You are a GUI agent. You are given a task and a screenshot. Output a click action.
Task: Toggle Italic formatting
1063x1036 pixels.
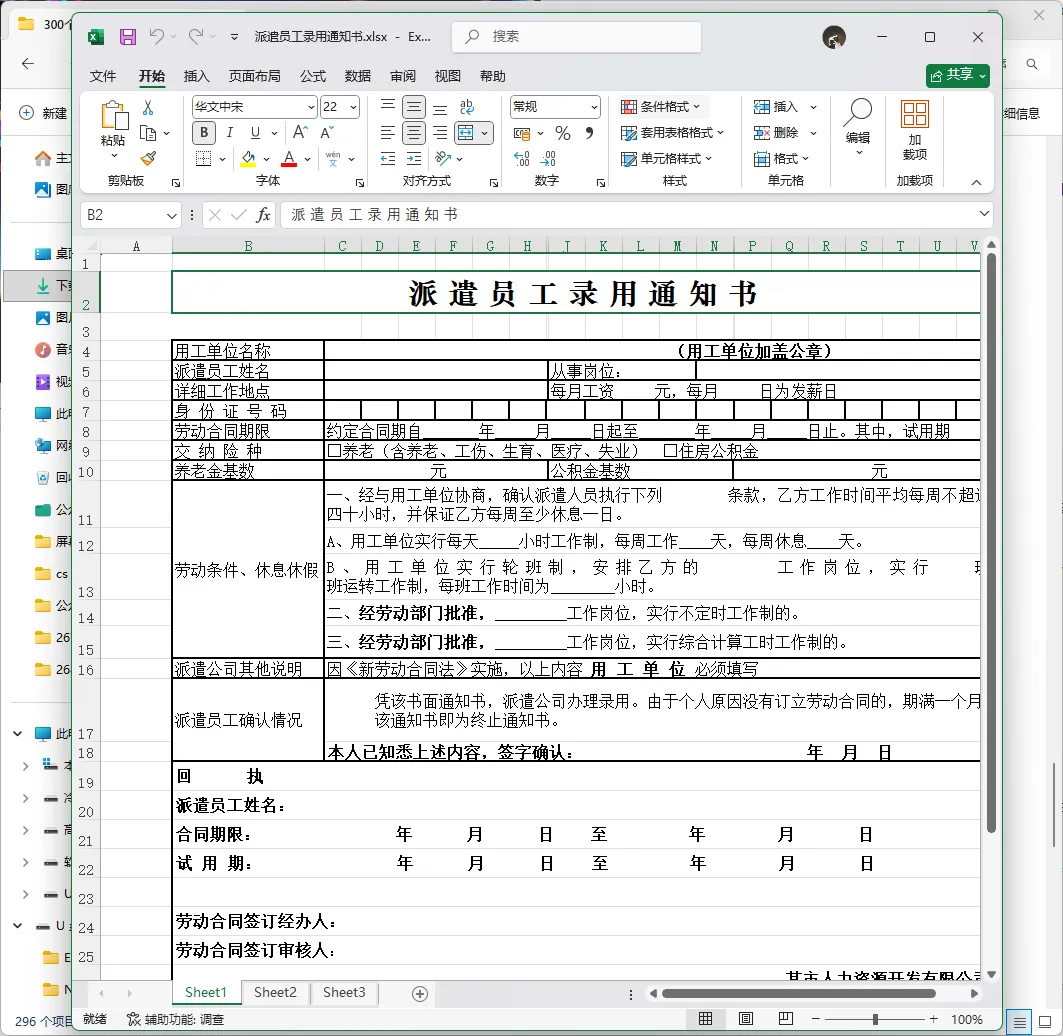pyautogui.click(x=230, y=133)
